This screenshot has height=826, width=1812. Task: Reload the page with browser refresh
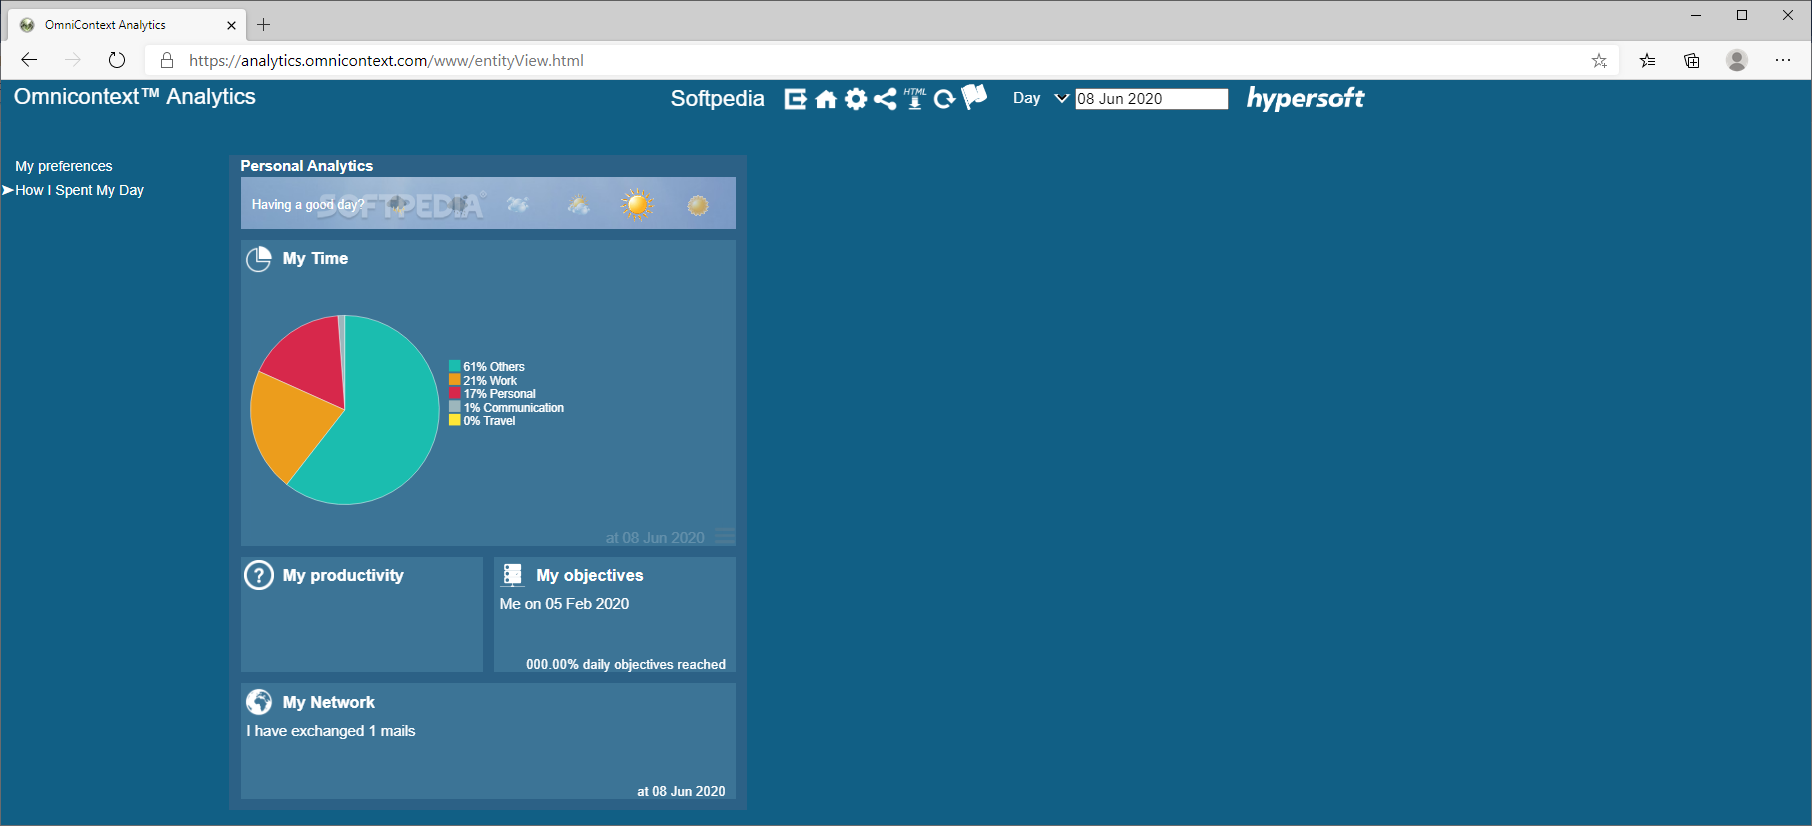[117, 60]
